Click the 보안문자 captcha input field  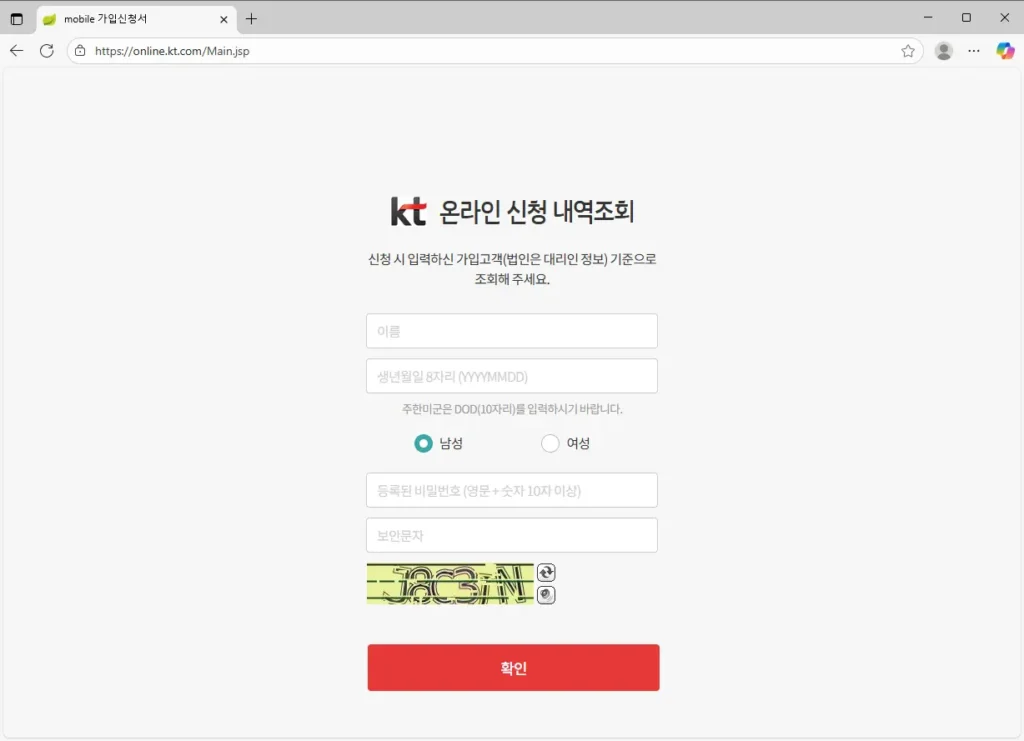(x=511, y=535)
